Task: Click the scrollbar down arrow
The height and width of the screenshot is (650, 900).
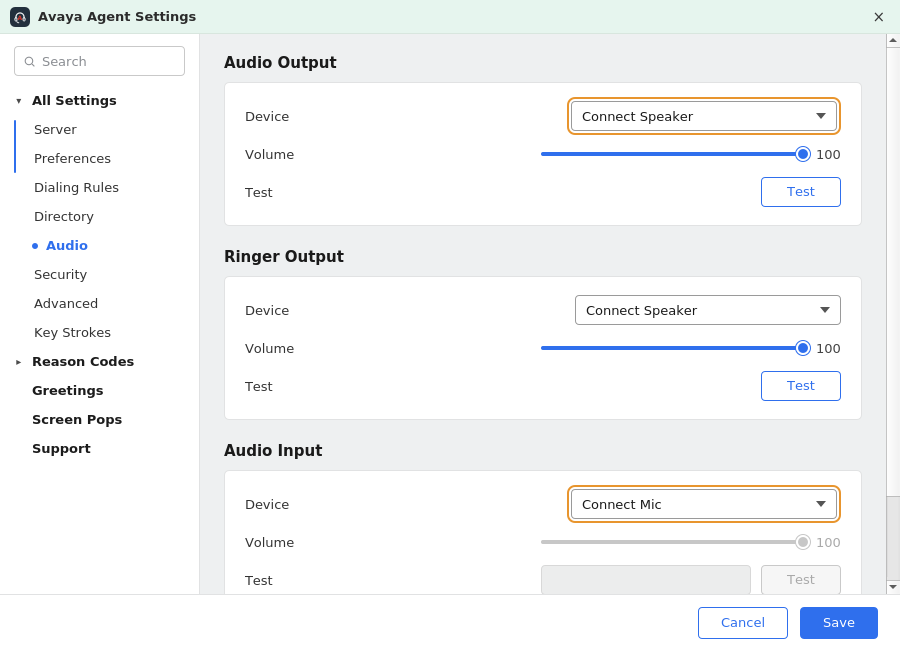Action: coord(893,587)
